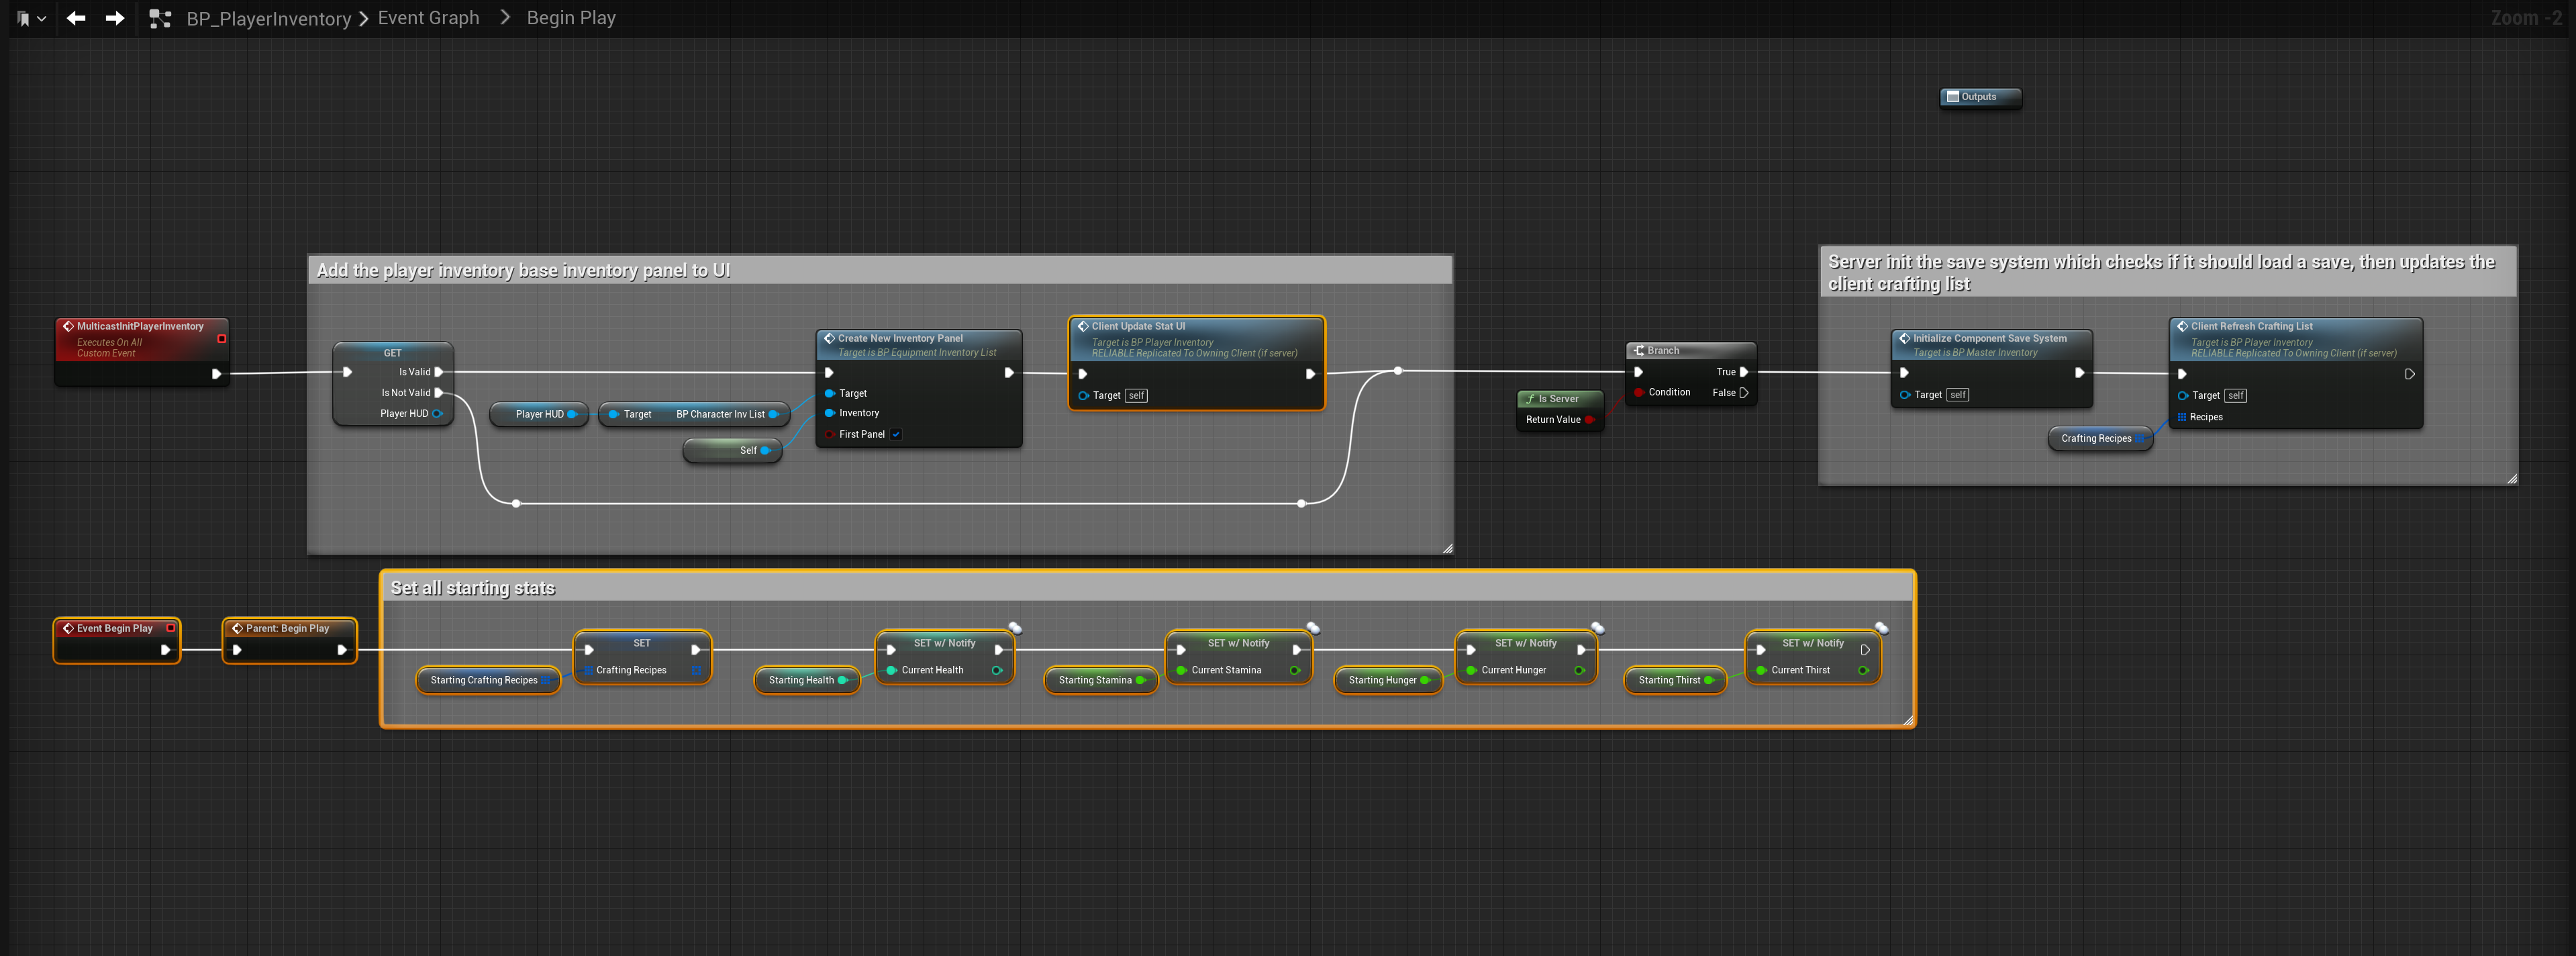Click the Event Begin Play delegate pin

coord(171,628)
